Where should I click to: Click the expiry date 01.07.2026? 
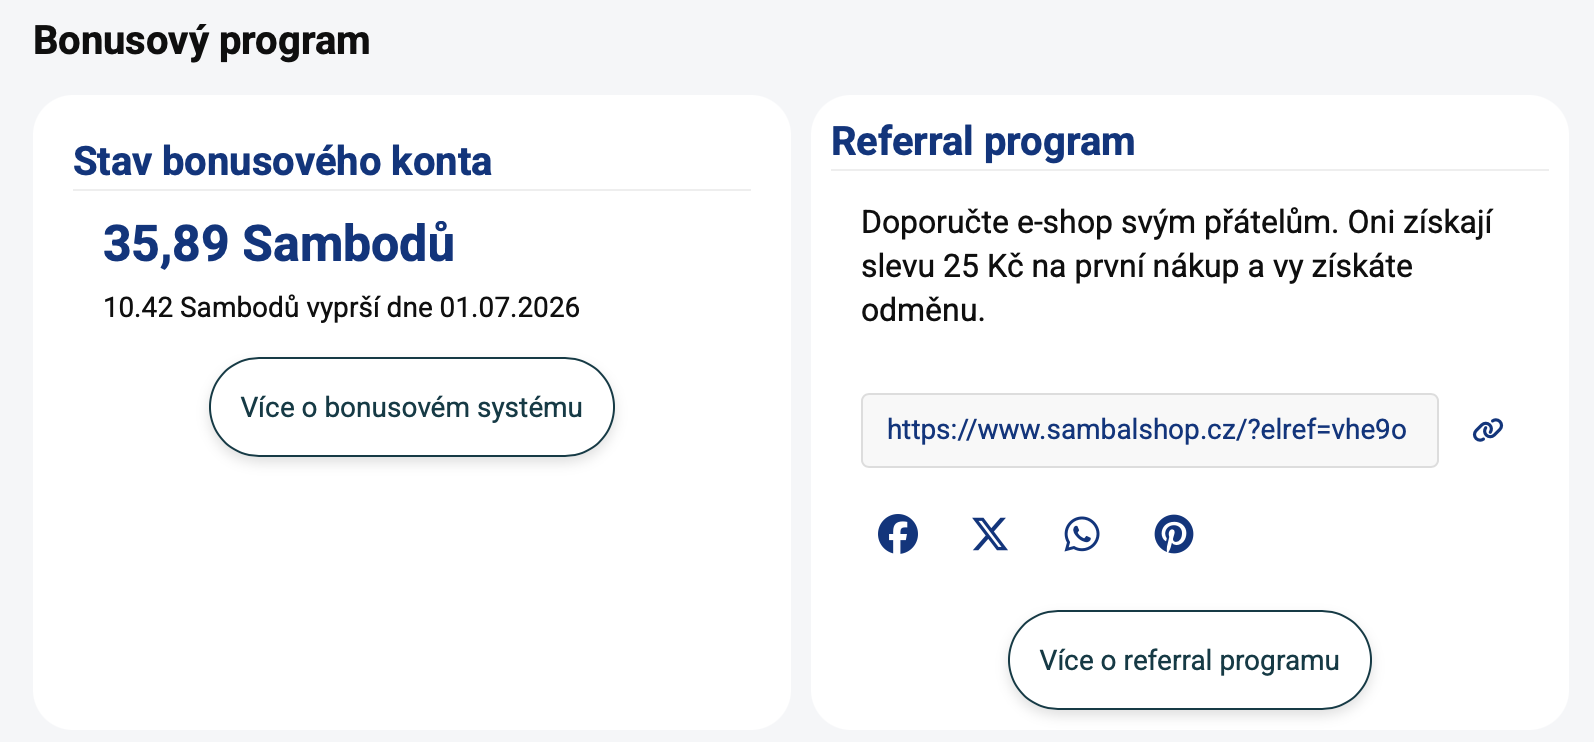coord(510,307)
